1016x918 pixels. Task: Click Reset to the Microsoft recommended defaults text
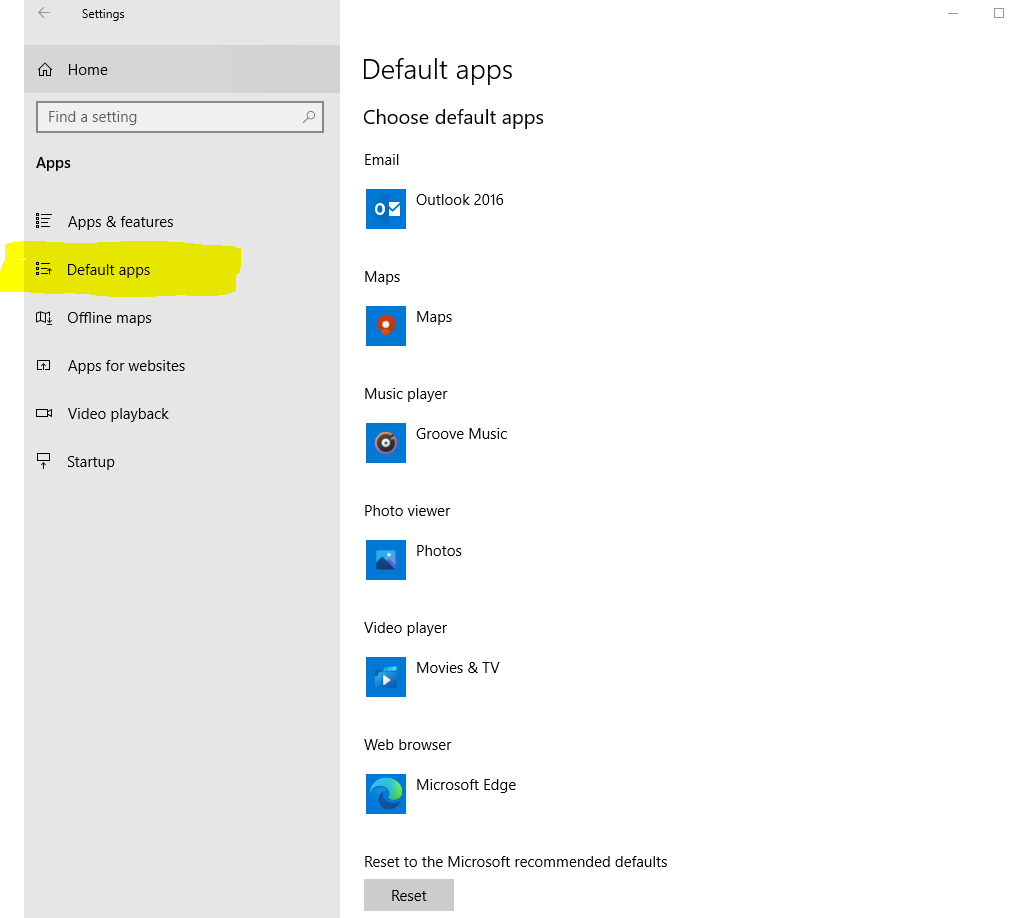[x=516, y=862]
